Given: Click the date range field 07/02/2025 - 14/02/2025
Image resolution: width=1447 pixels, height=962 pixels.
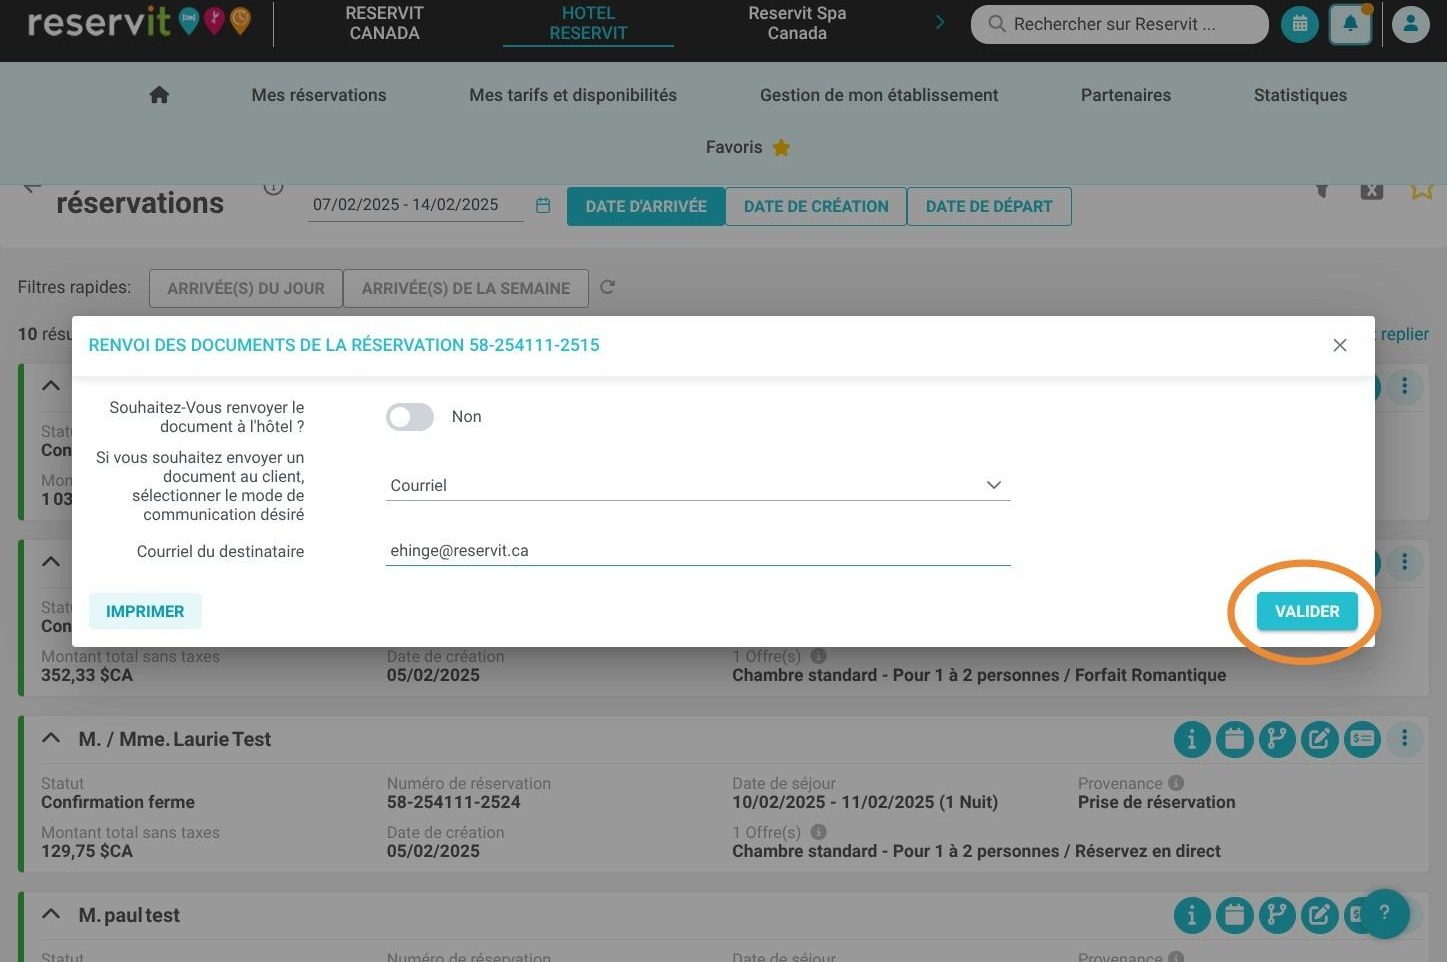Looking at the screenshot, I should pos(415,205).
